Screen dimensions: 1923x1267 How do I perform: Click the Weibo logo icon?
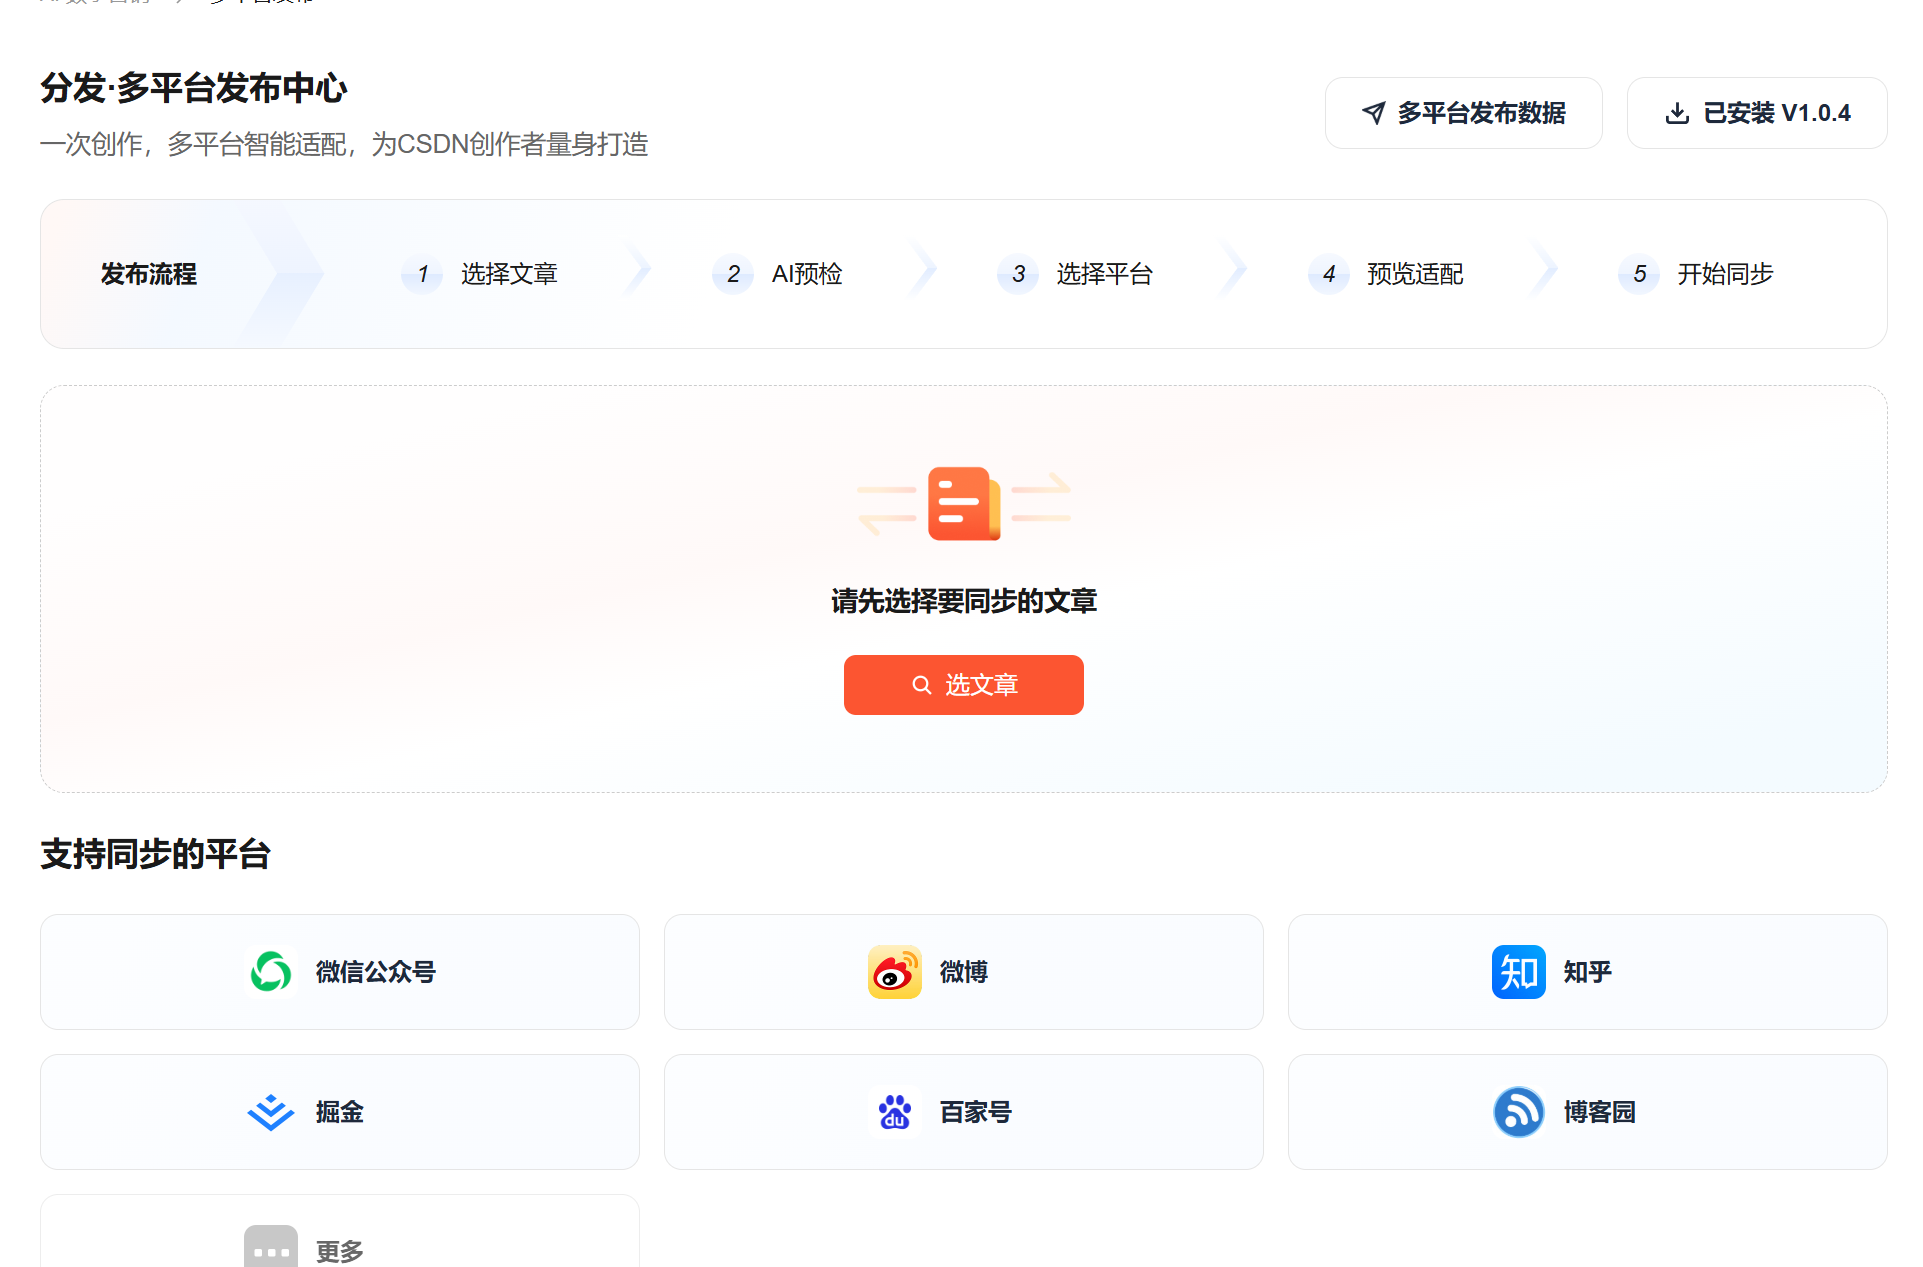click(894, 972)
